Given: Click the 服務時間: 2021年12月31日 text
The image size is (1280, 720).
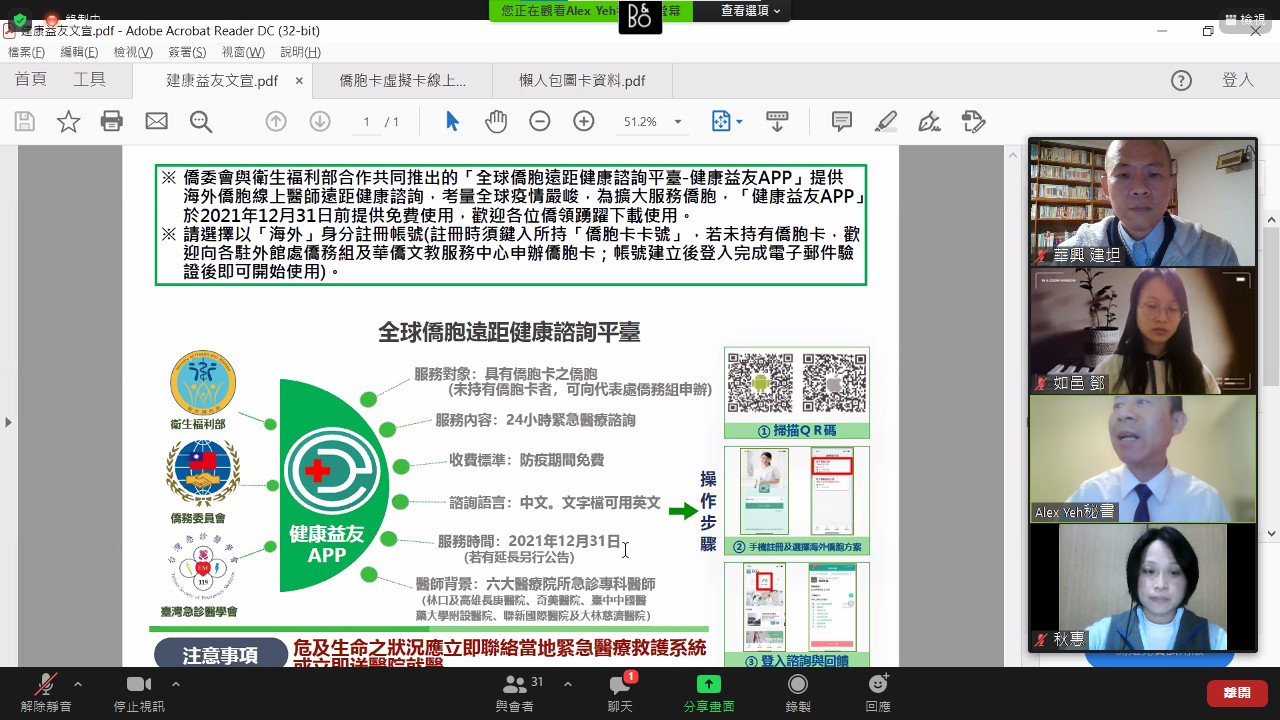Looking at the screenshot, I should pos(529,541).
